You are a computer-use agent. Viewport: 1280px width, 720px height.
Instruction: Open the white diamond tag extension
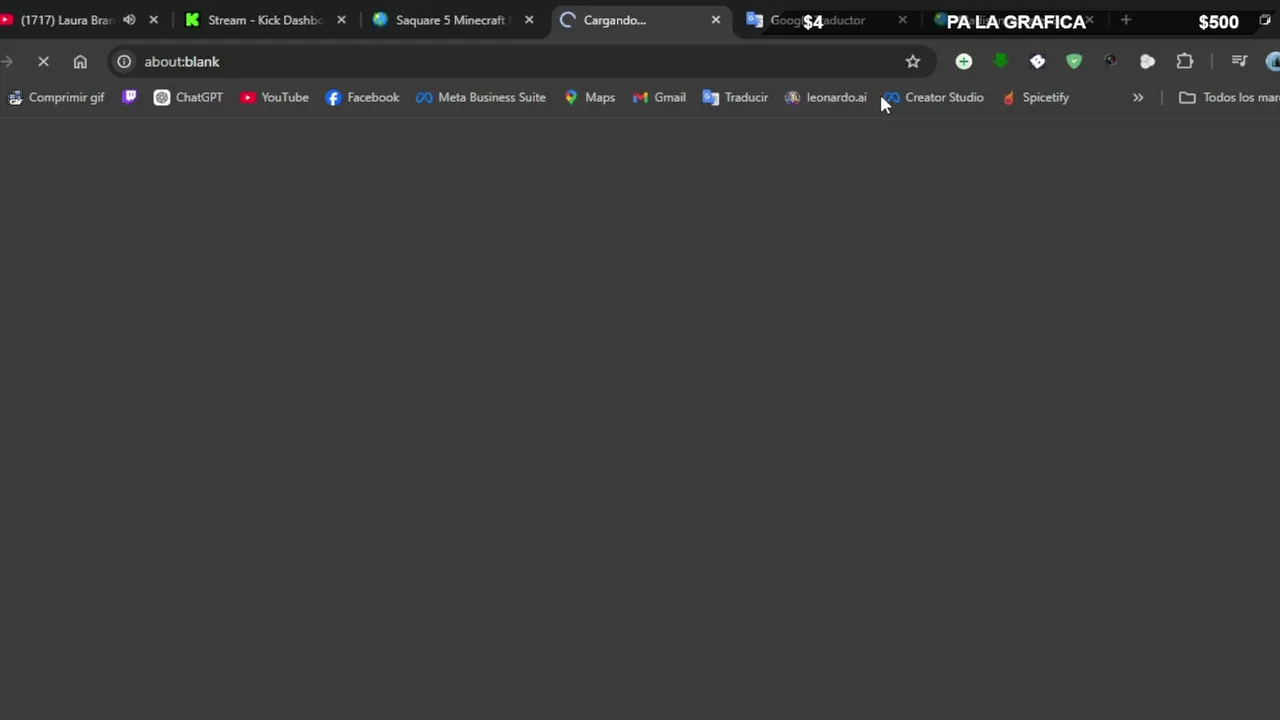[1037, 62]
